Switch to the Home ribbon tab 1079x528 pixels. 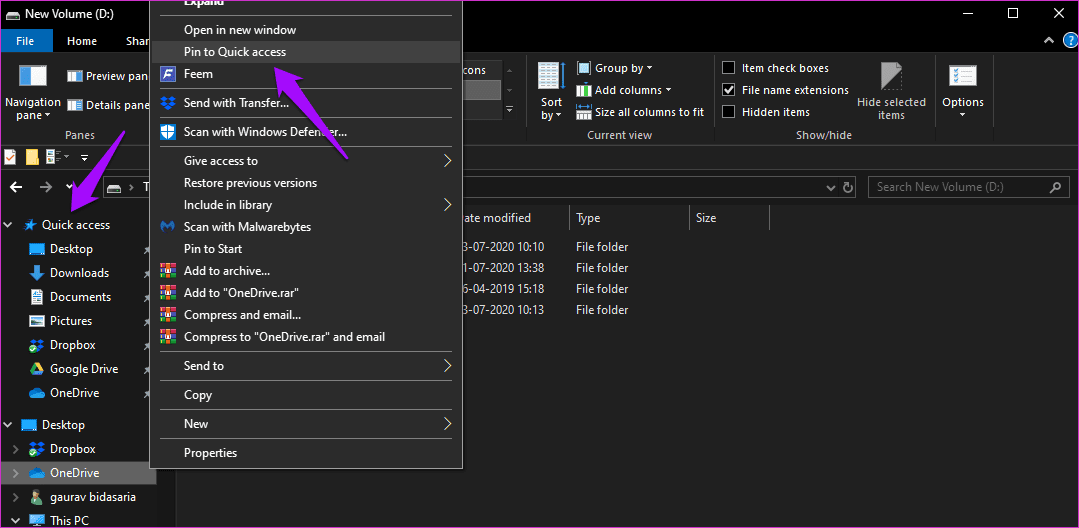pyautogui.click(x=82, y=41)
